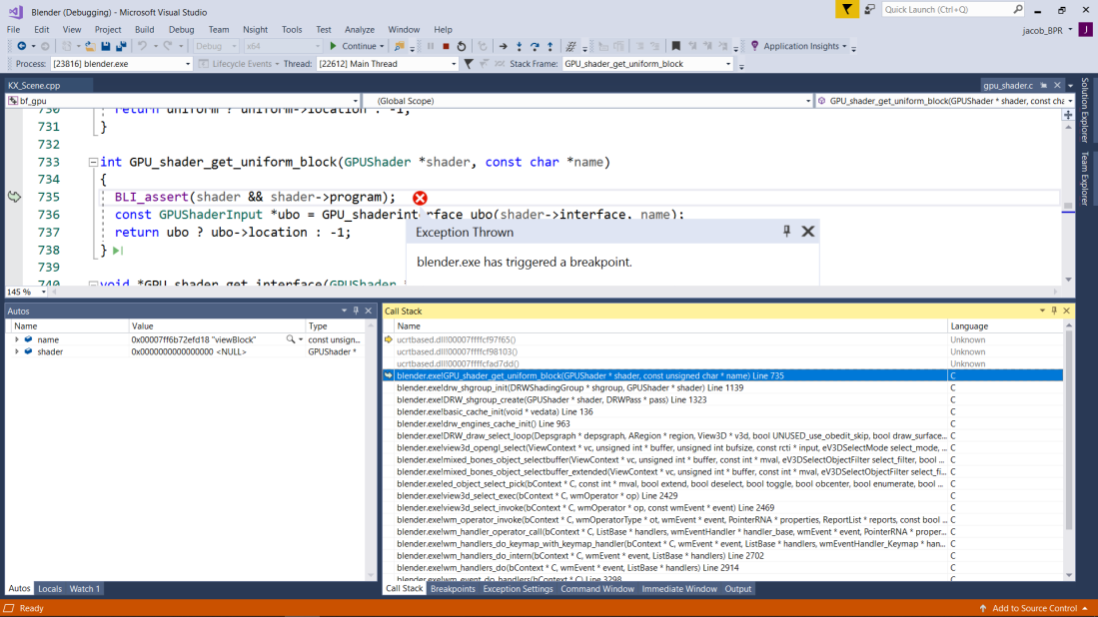Click the Step Over arrow icon
1098x617 pixels.
pyautogui.click(x=534, y=46)
